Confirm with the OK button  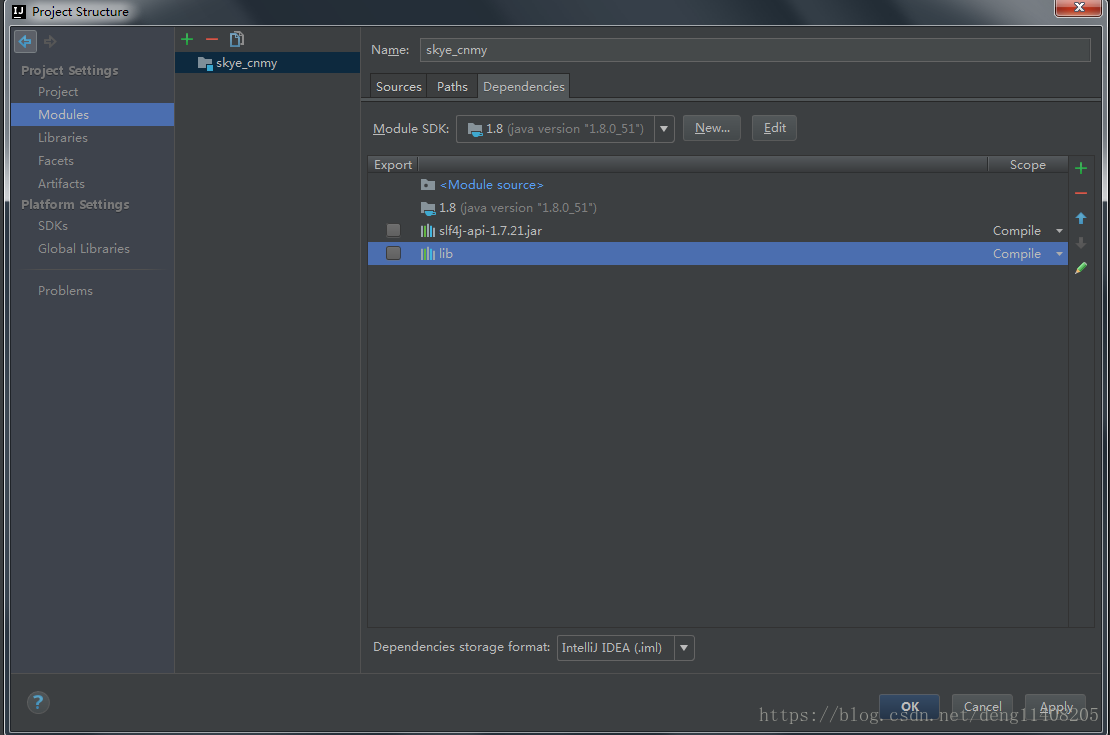click(x=910, y=707)
